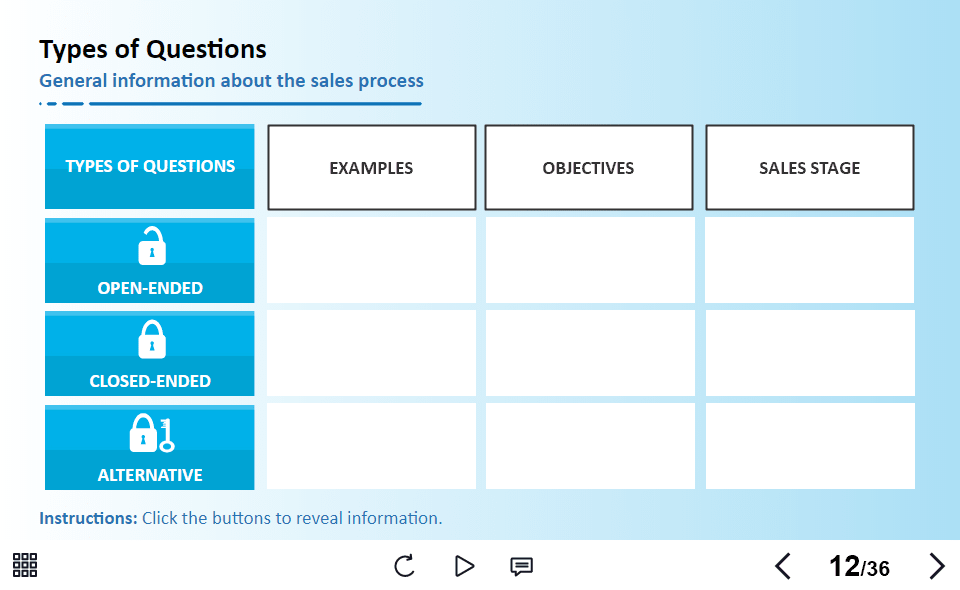Click the SALES STAGE header box
Screen dimensions: 960x590
(809, 167)
